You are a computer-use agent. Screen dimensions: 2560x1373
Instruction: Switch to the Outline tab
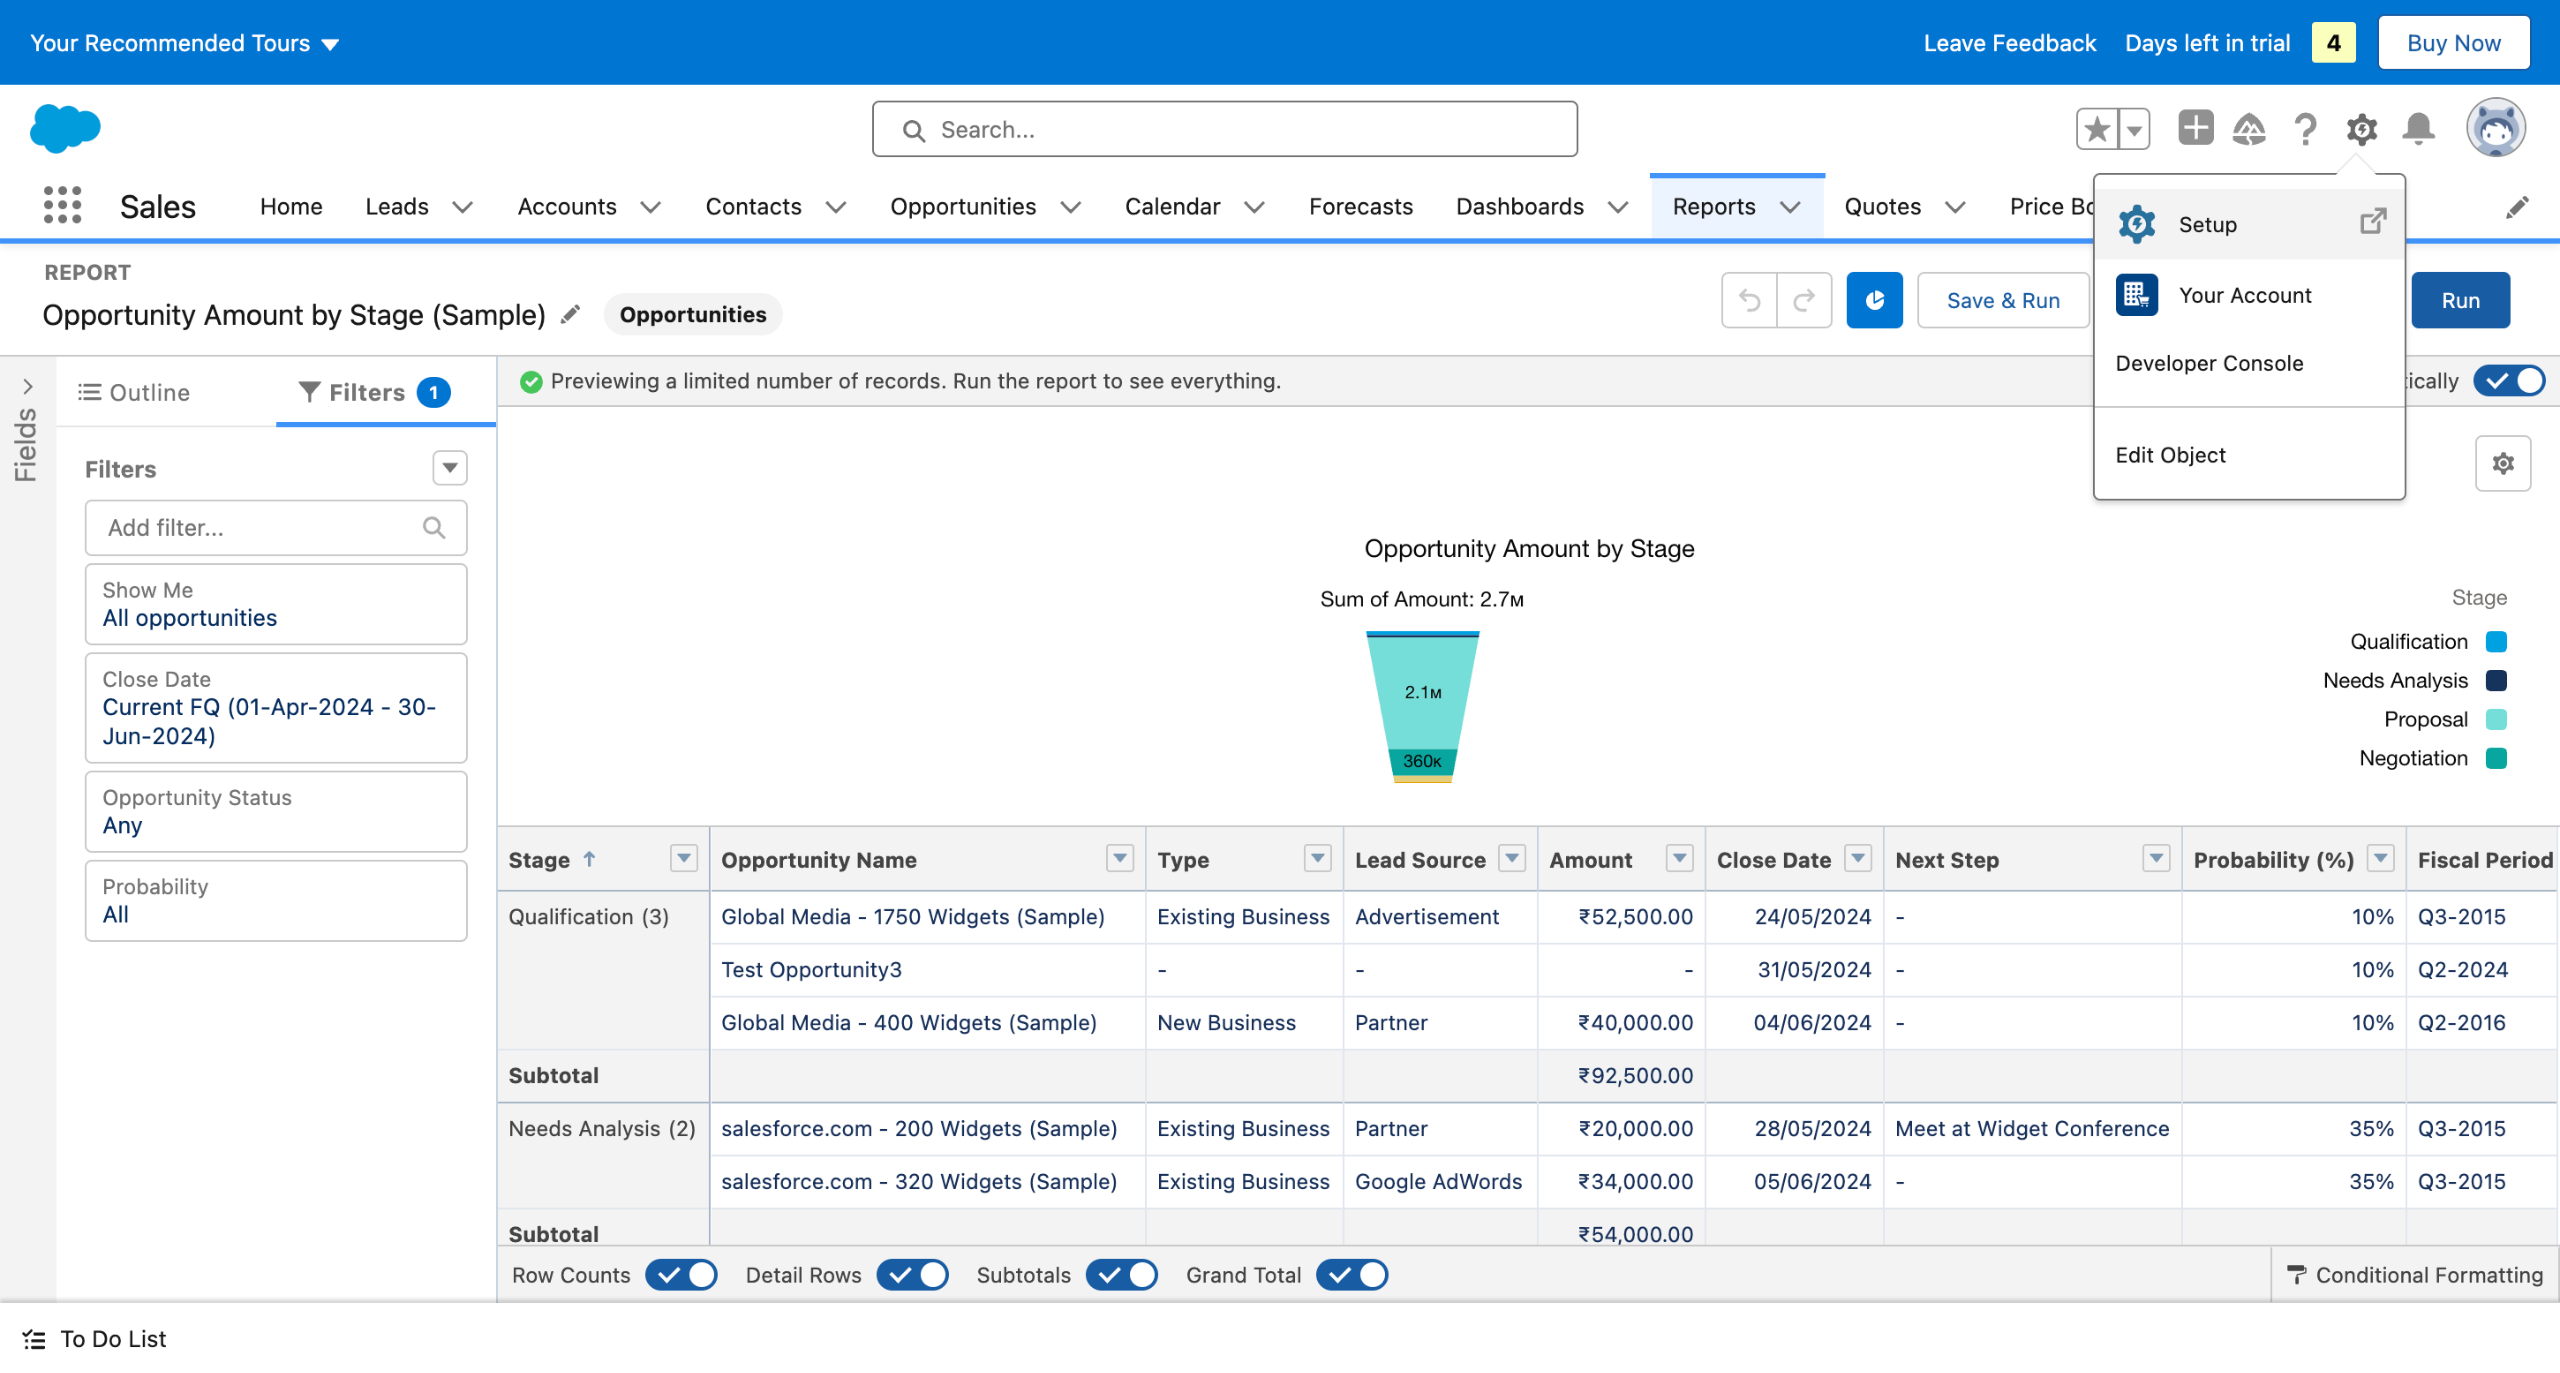pos(135,392)
